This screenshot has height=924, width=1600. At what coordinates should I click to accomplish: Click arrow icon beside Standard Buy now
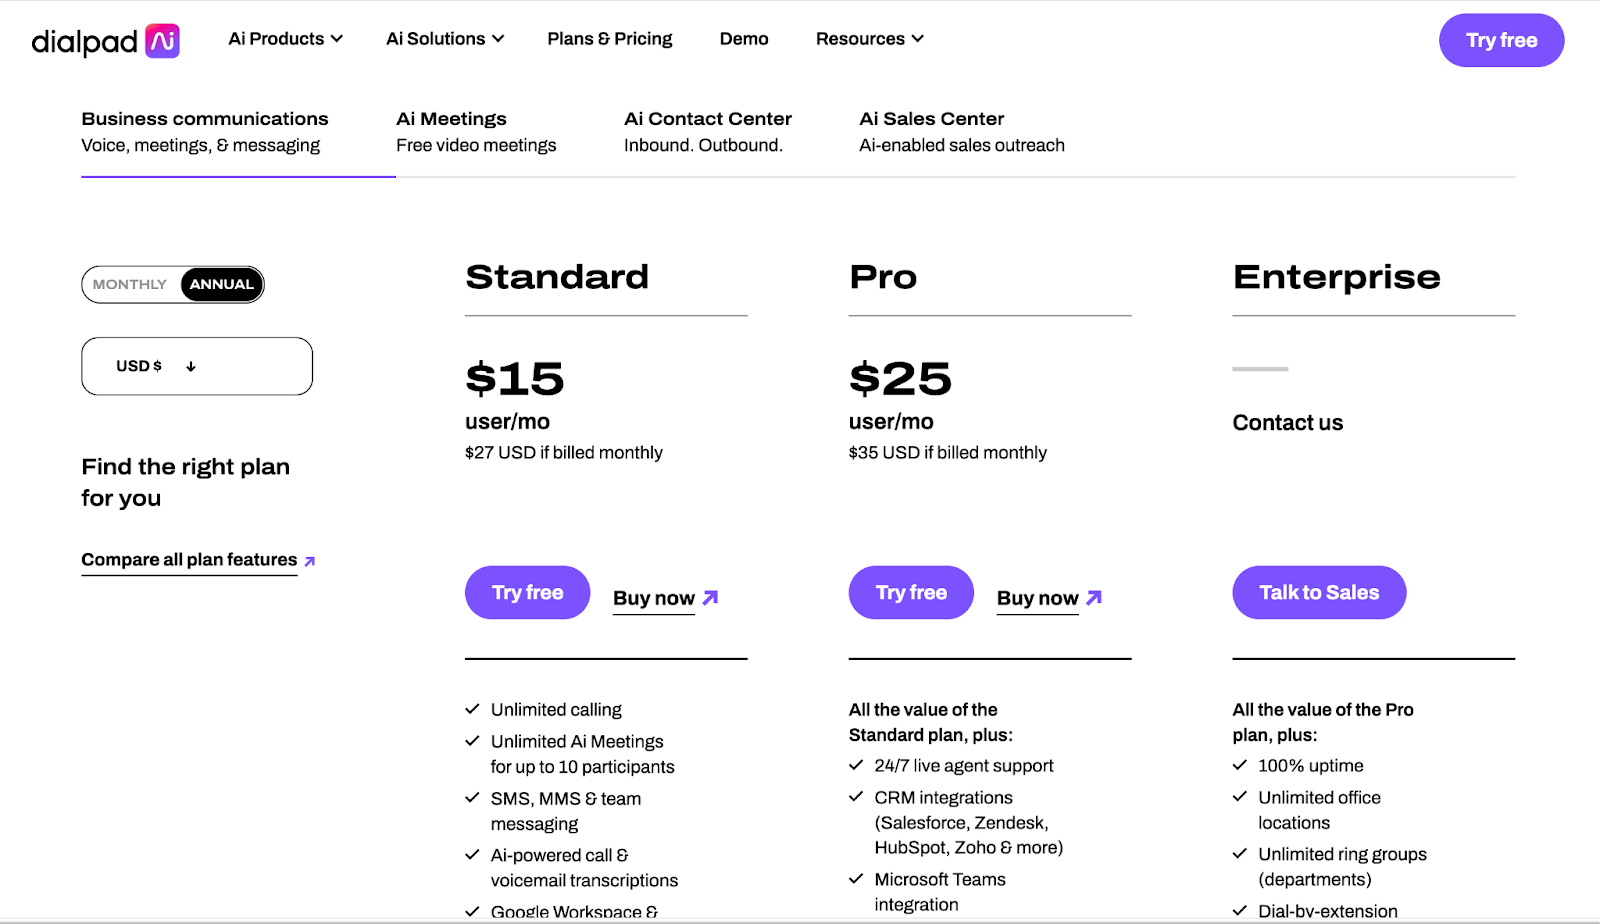point(710,598)
